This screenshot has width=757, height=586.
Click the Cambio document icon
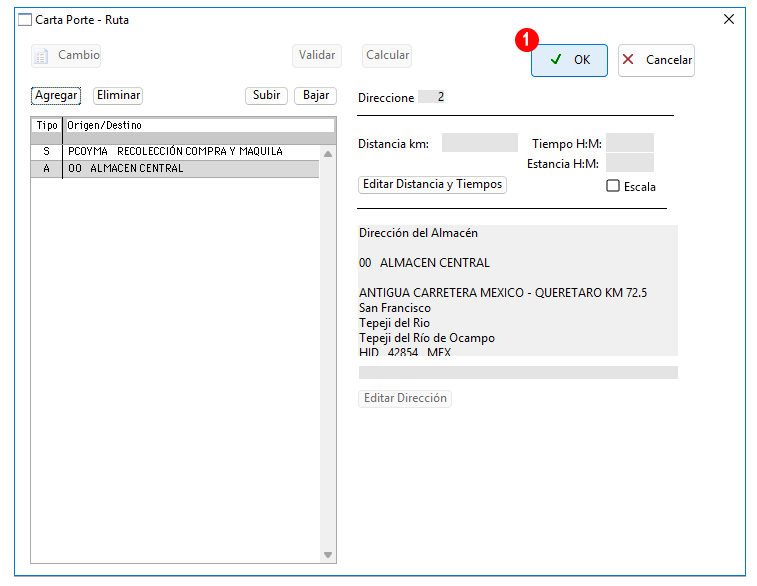(41, 56)
